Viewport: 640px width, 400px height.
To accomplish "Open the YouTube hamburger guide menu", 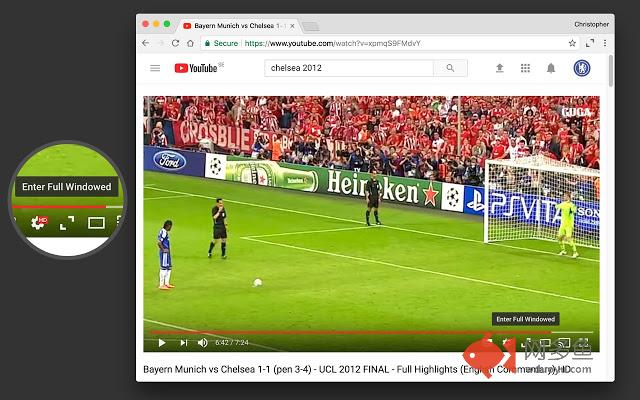I will coord(155,68).
